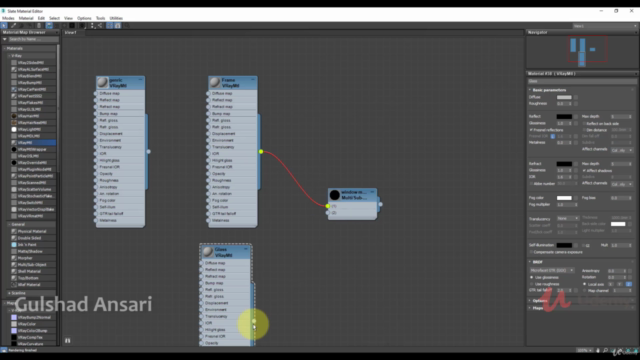Select Local axis radio button
This screenshot has width=640, height=360.
(584, 284)
